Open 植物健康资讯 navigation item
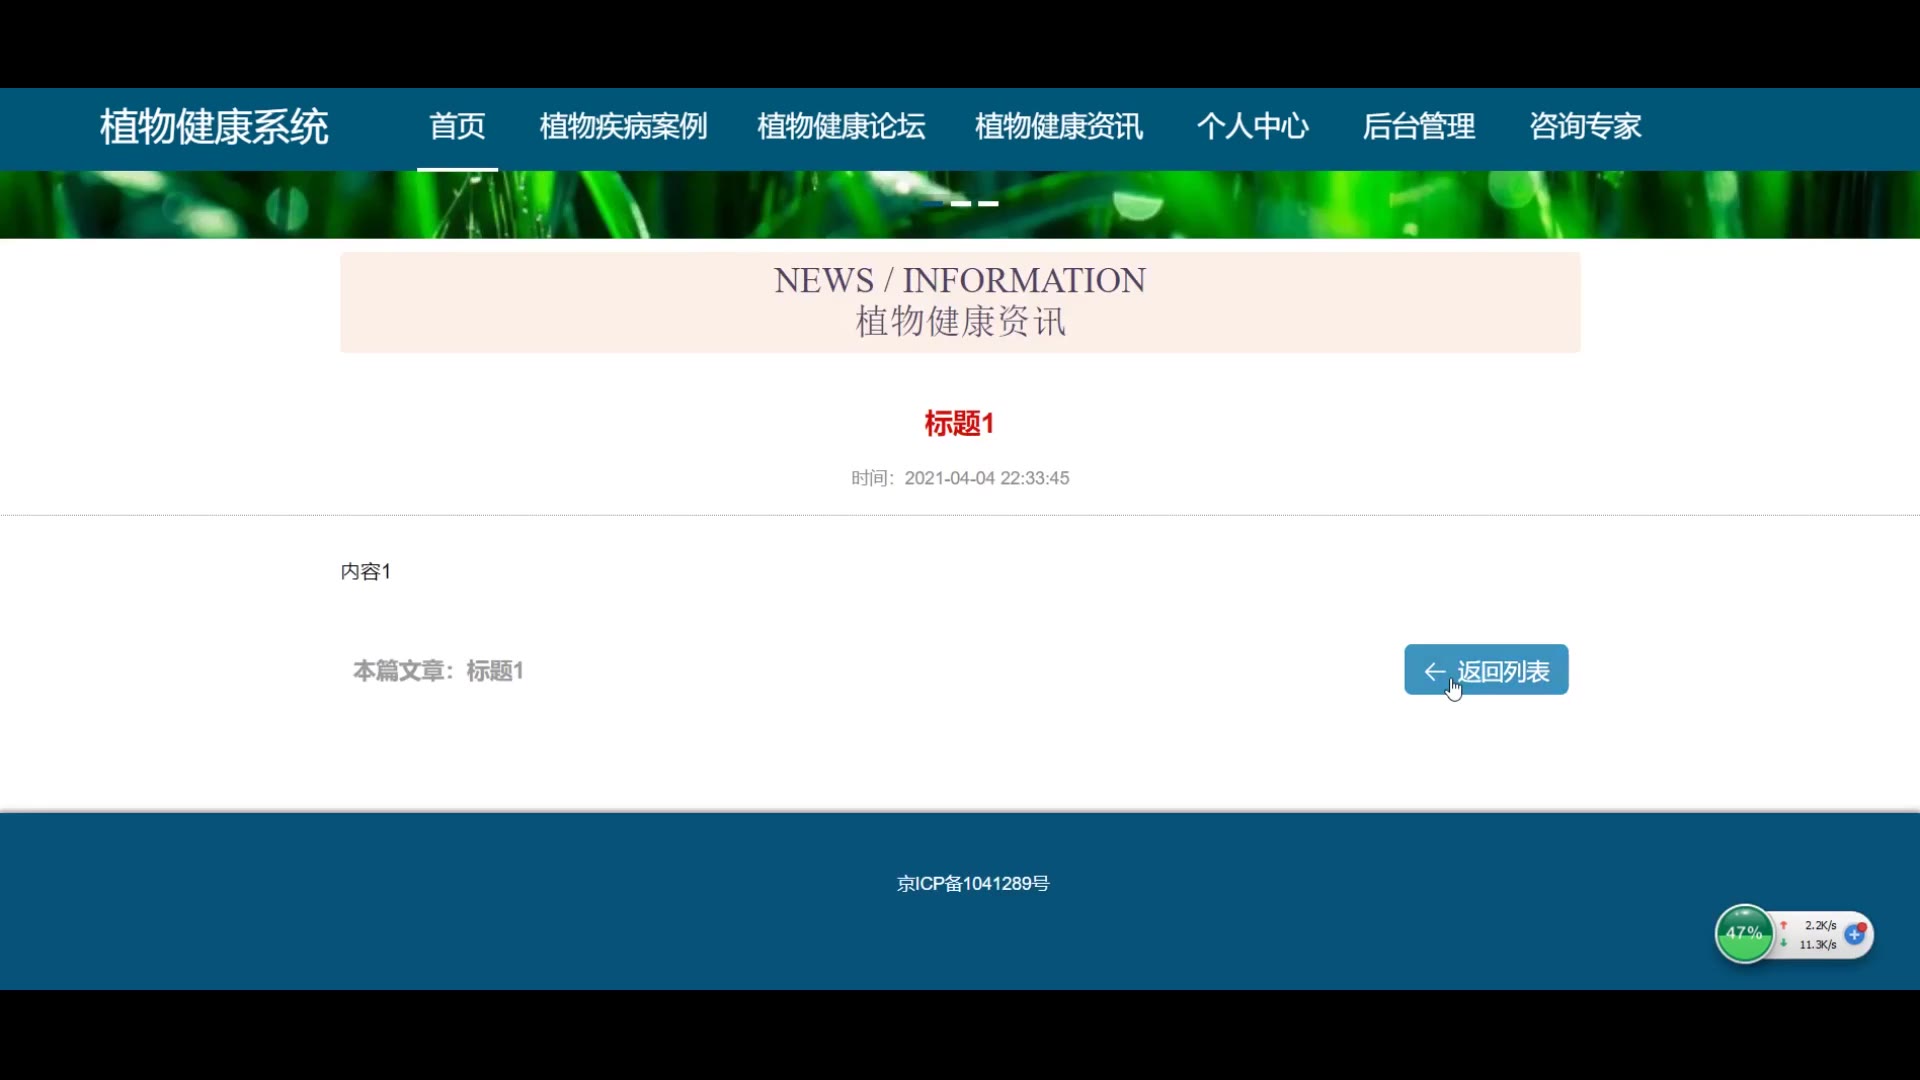This screenshot has height=1080, width=1920. point(1059,127)
